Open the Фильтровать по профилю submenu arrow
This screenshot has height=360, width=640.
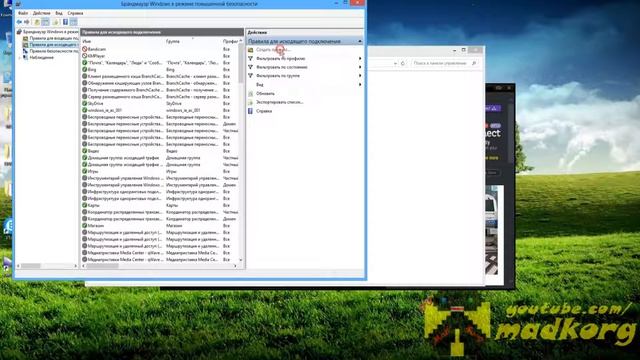click(x=360, y=58)
